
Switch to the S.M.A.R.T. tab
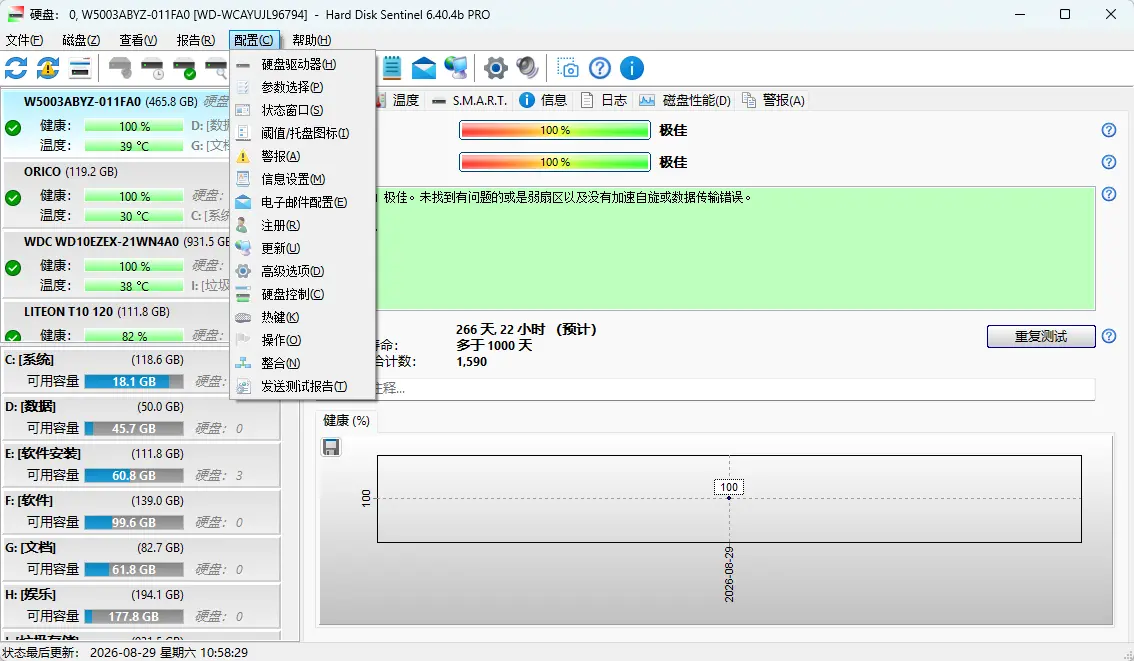(470, 101)
